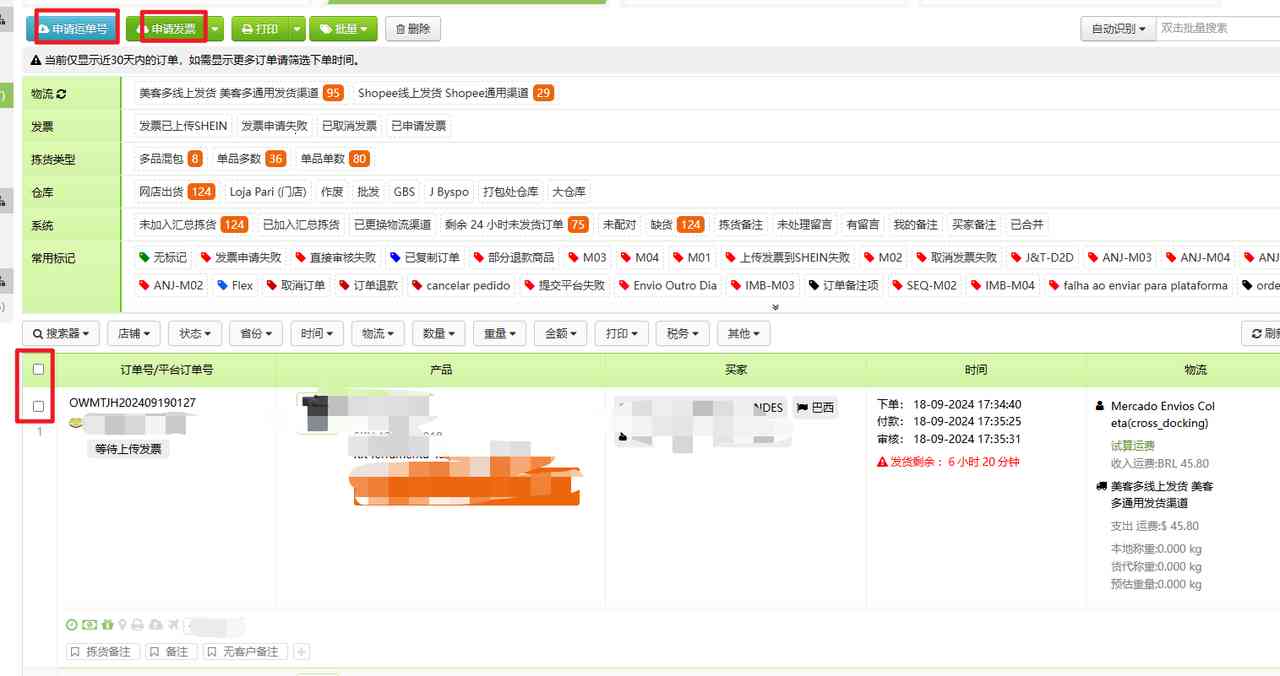Image resolution: width=1280 pixels, height=676 pixels.
Task: Click the green banknote payment icon
Action: click(x=89, y=625)
